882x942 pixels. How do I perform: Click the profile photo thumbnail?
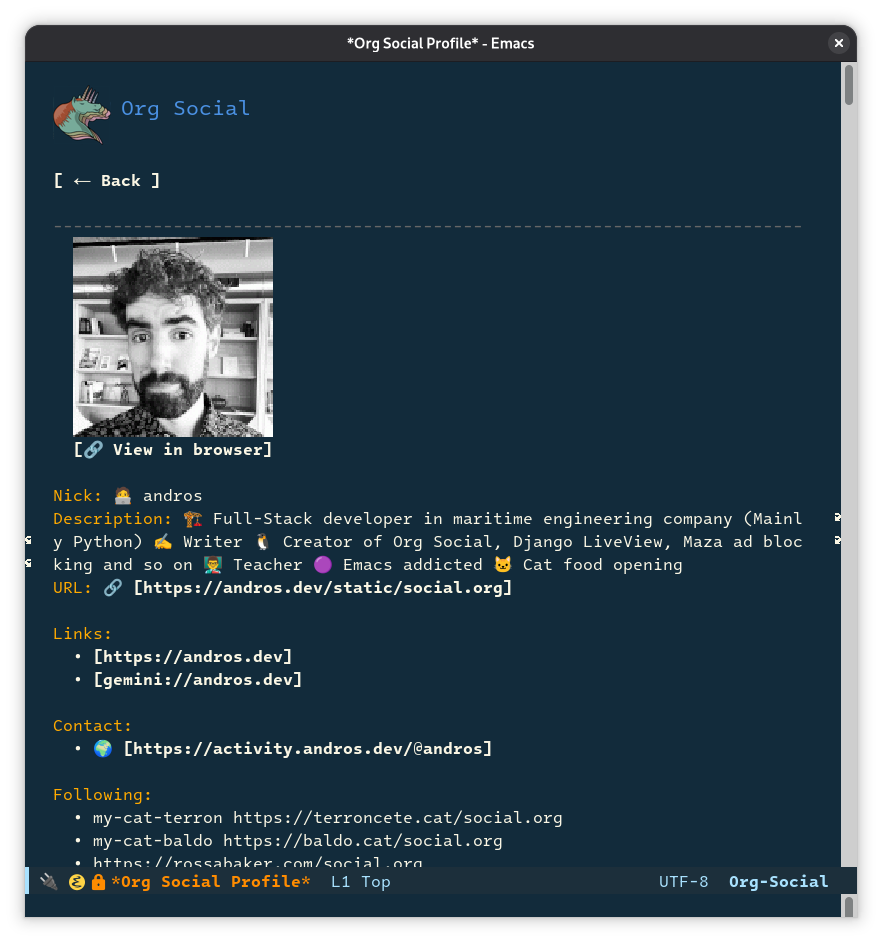(x=172, y=336)
